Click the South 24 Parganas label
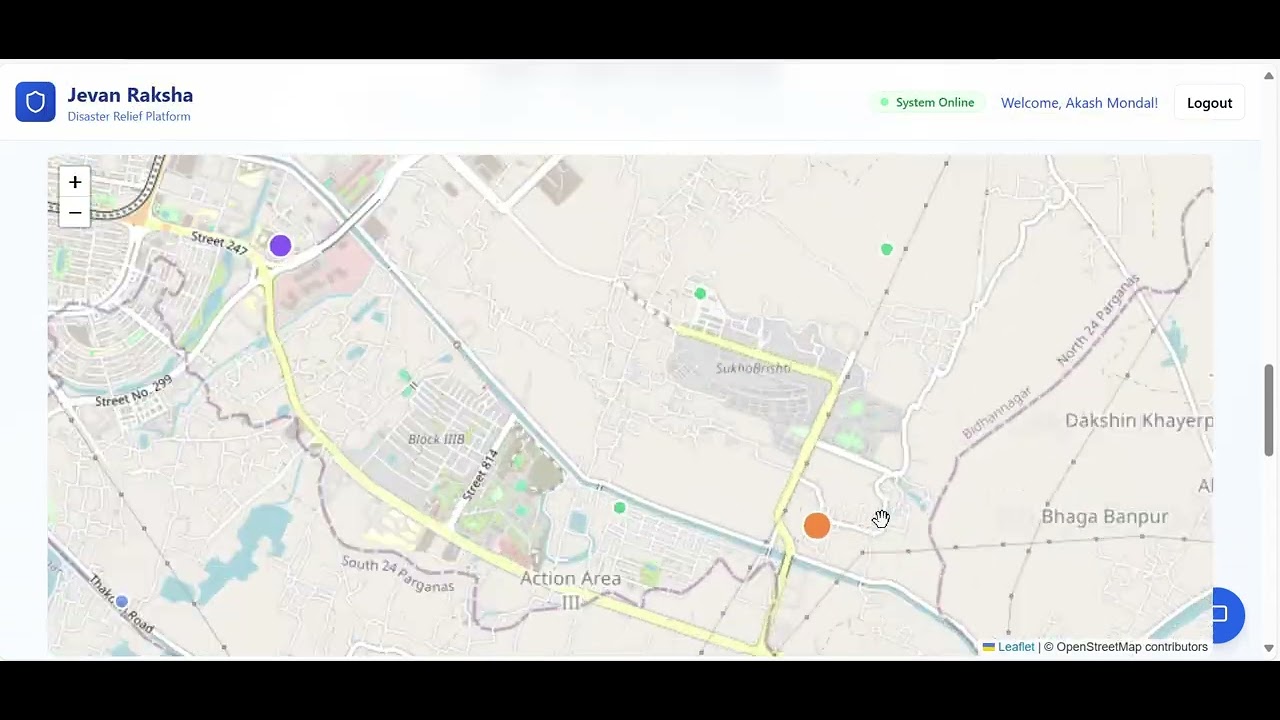 click(397, 575)
